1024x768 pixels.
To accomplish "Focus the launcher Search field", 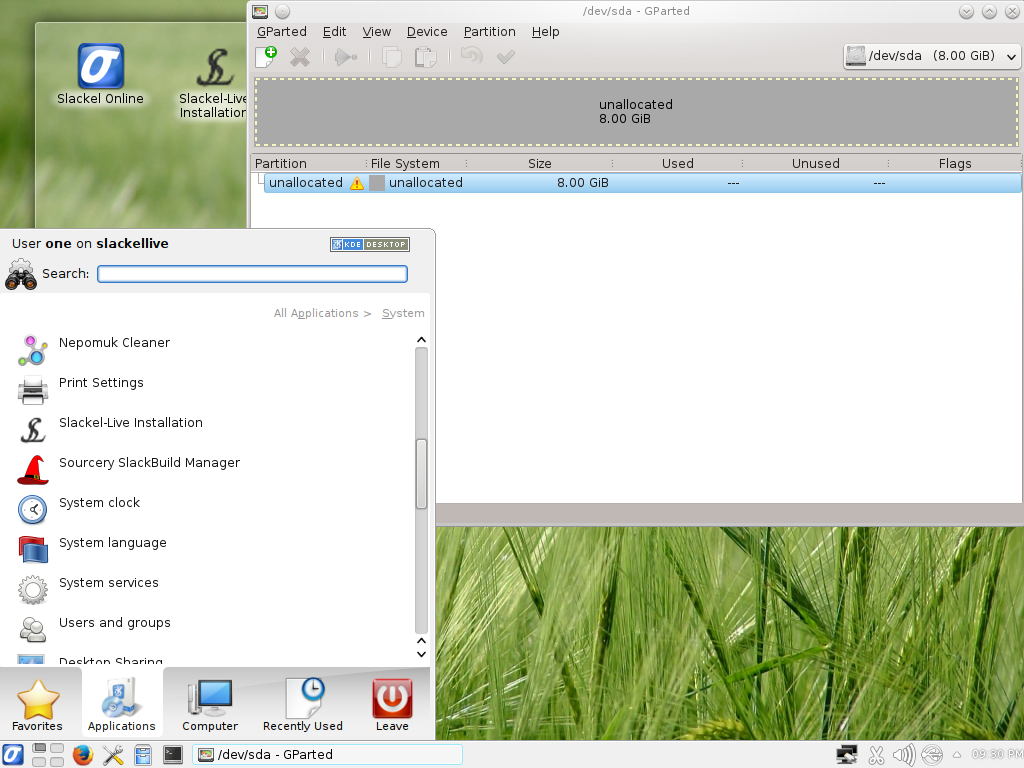I will click(x=252, y=274).
